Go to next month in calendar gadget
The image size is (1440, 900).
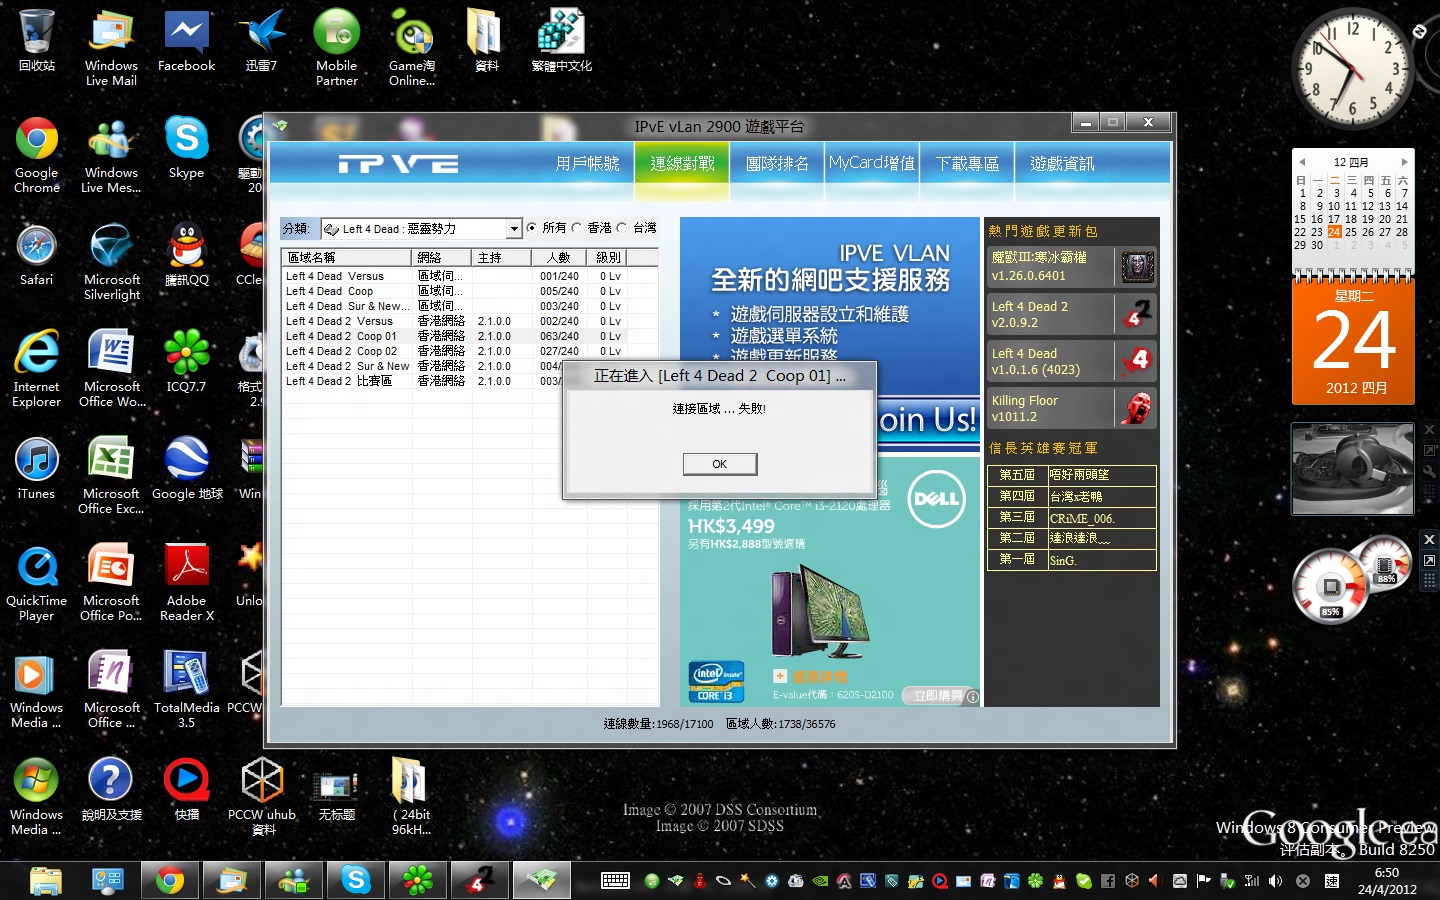[x=1404, y=162]
